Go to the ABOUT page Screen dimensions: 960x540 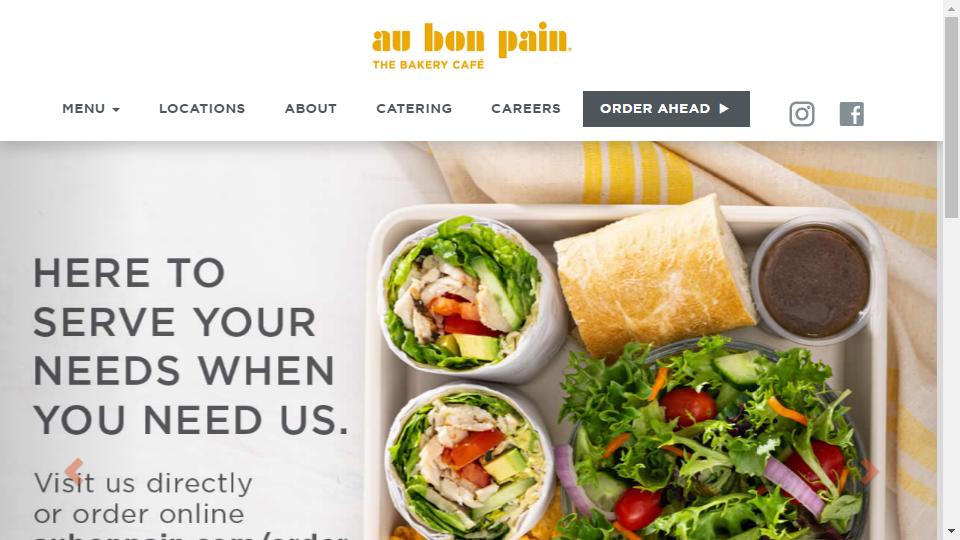[x=310, y=108]
